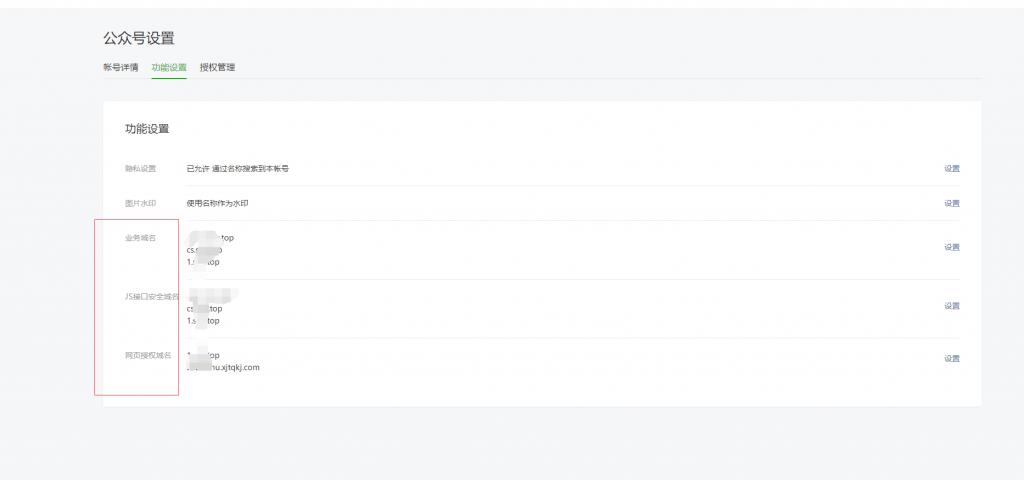Click the 图片水印 row label
1024x480 pixels.
pos(140,203)
